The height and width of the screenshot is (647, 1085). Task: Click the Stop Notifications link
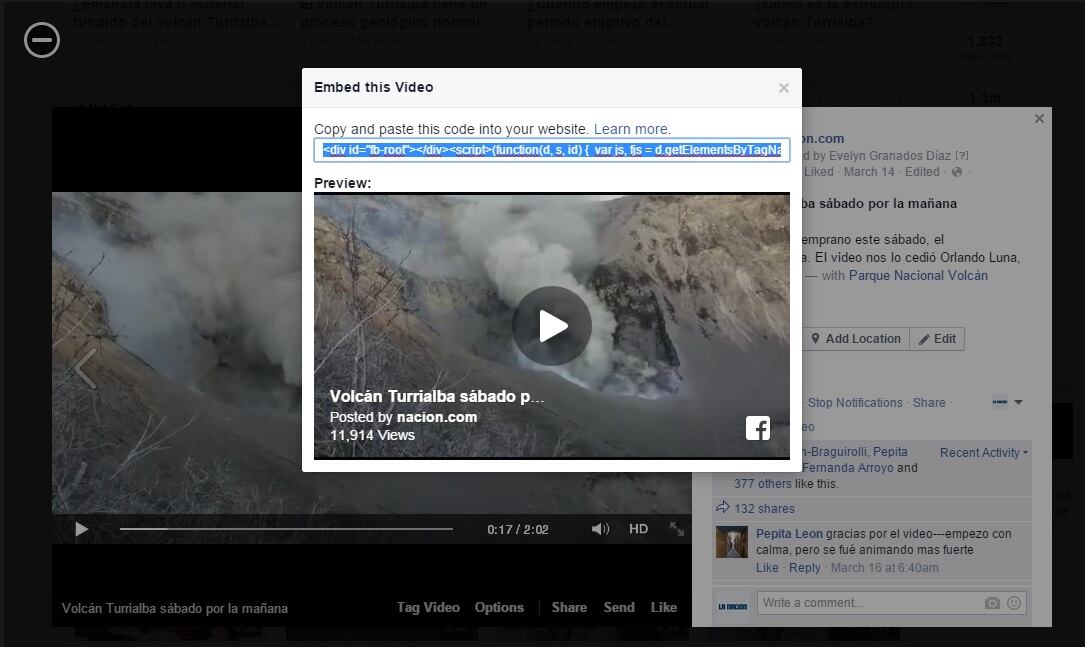click(855, 402)
